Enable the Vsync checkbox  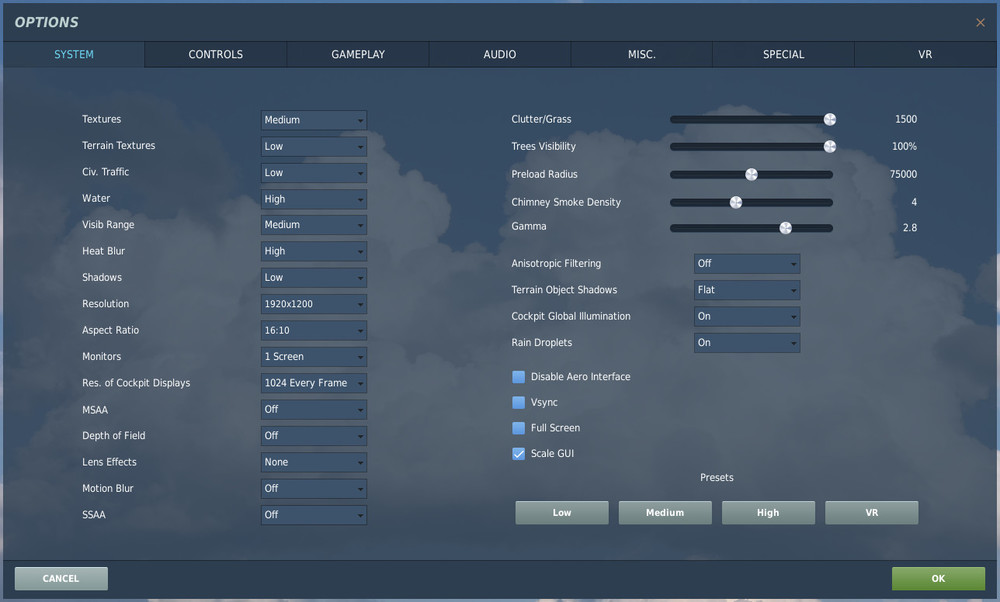(518, 402)
